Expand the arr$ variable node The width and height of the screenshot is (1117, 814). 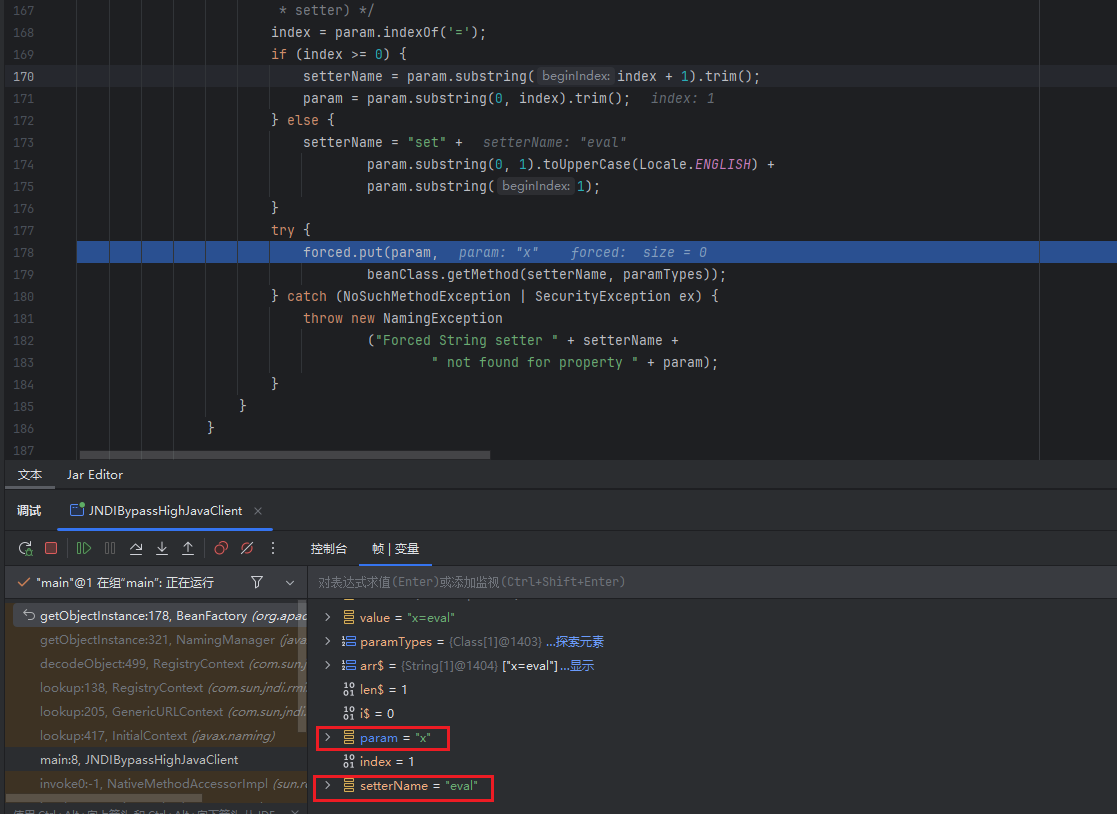tap(328, 665)
